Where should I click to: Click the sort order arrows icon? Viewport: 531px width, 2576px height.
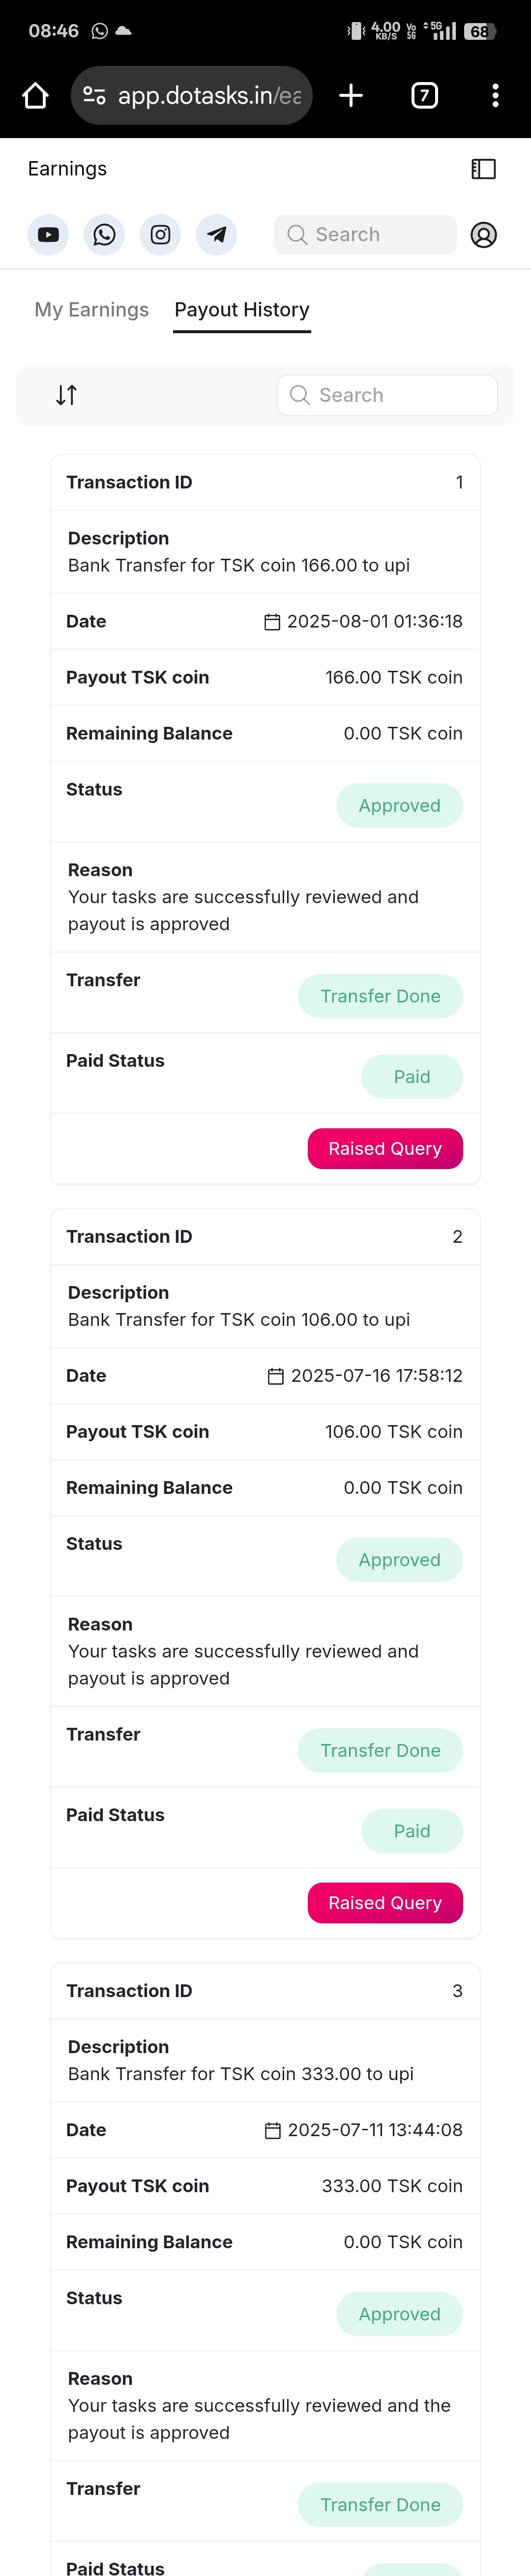pyautogui.click(x=66, y=395)
